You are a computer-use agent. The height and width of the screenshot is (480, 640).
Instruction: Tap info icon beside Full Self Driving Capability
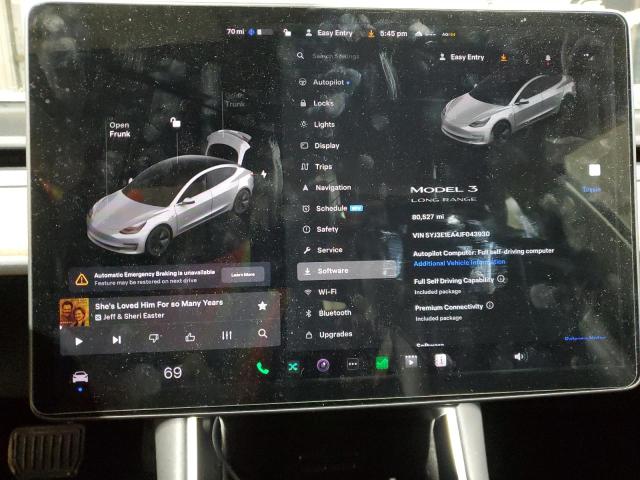[501, 279]
